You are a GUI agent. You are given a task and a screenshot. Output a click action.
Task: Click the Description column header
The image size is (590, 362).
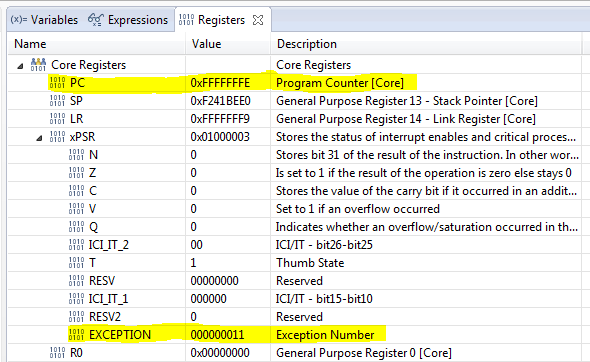pos(426,44)
